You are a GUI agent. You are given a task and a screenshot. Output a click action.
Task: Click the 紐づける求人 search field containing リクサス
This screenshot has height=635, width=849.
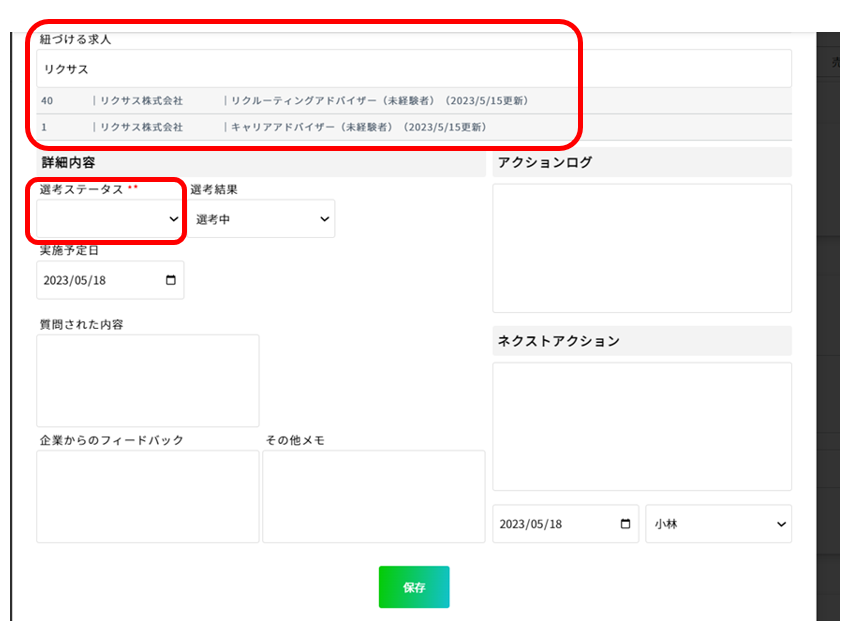(x=414, y=69)
